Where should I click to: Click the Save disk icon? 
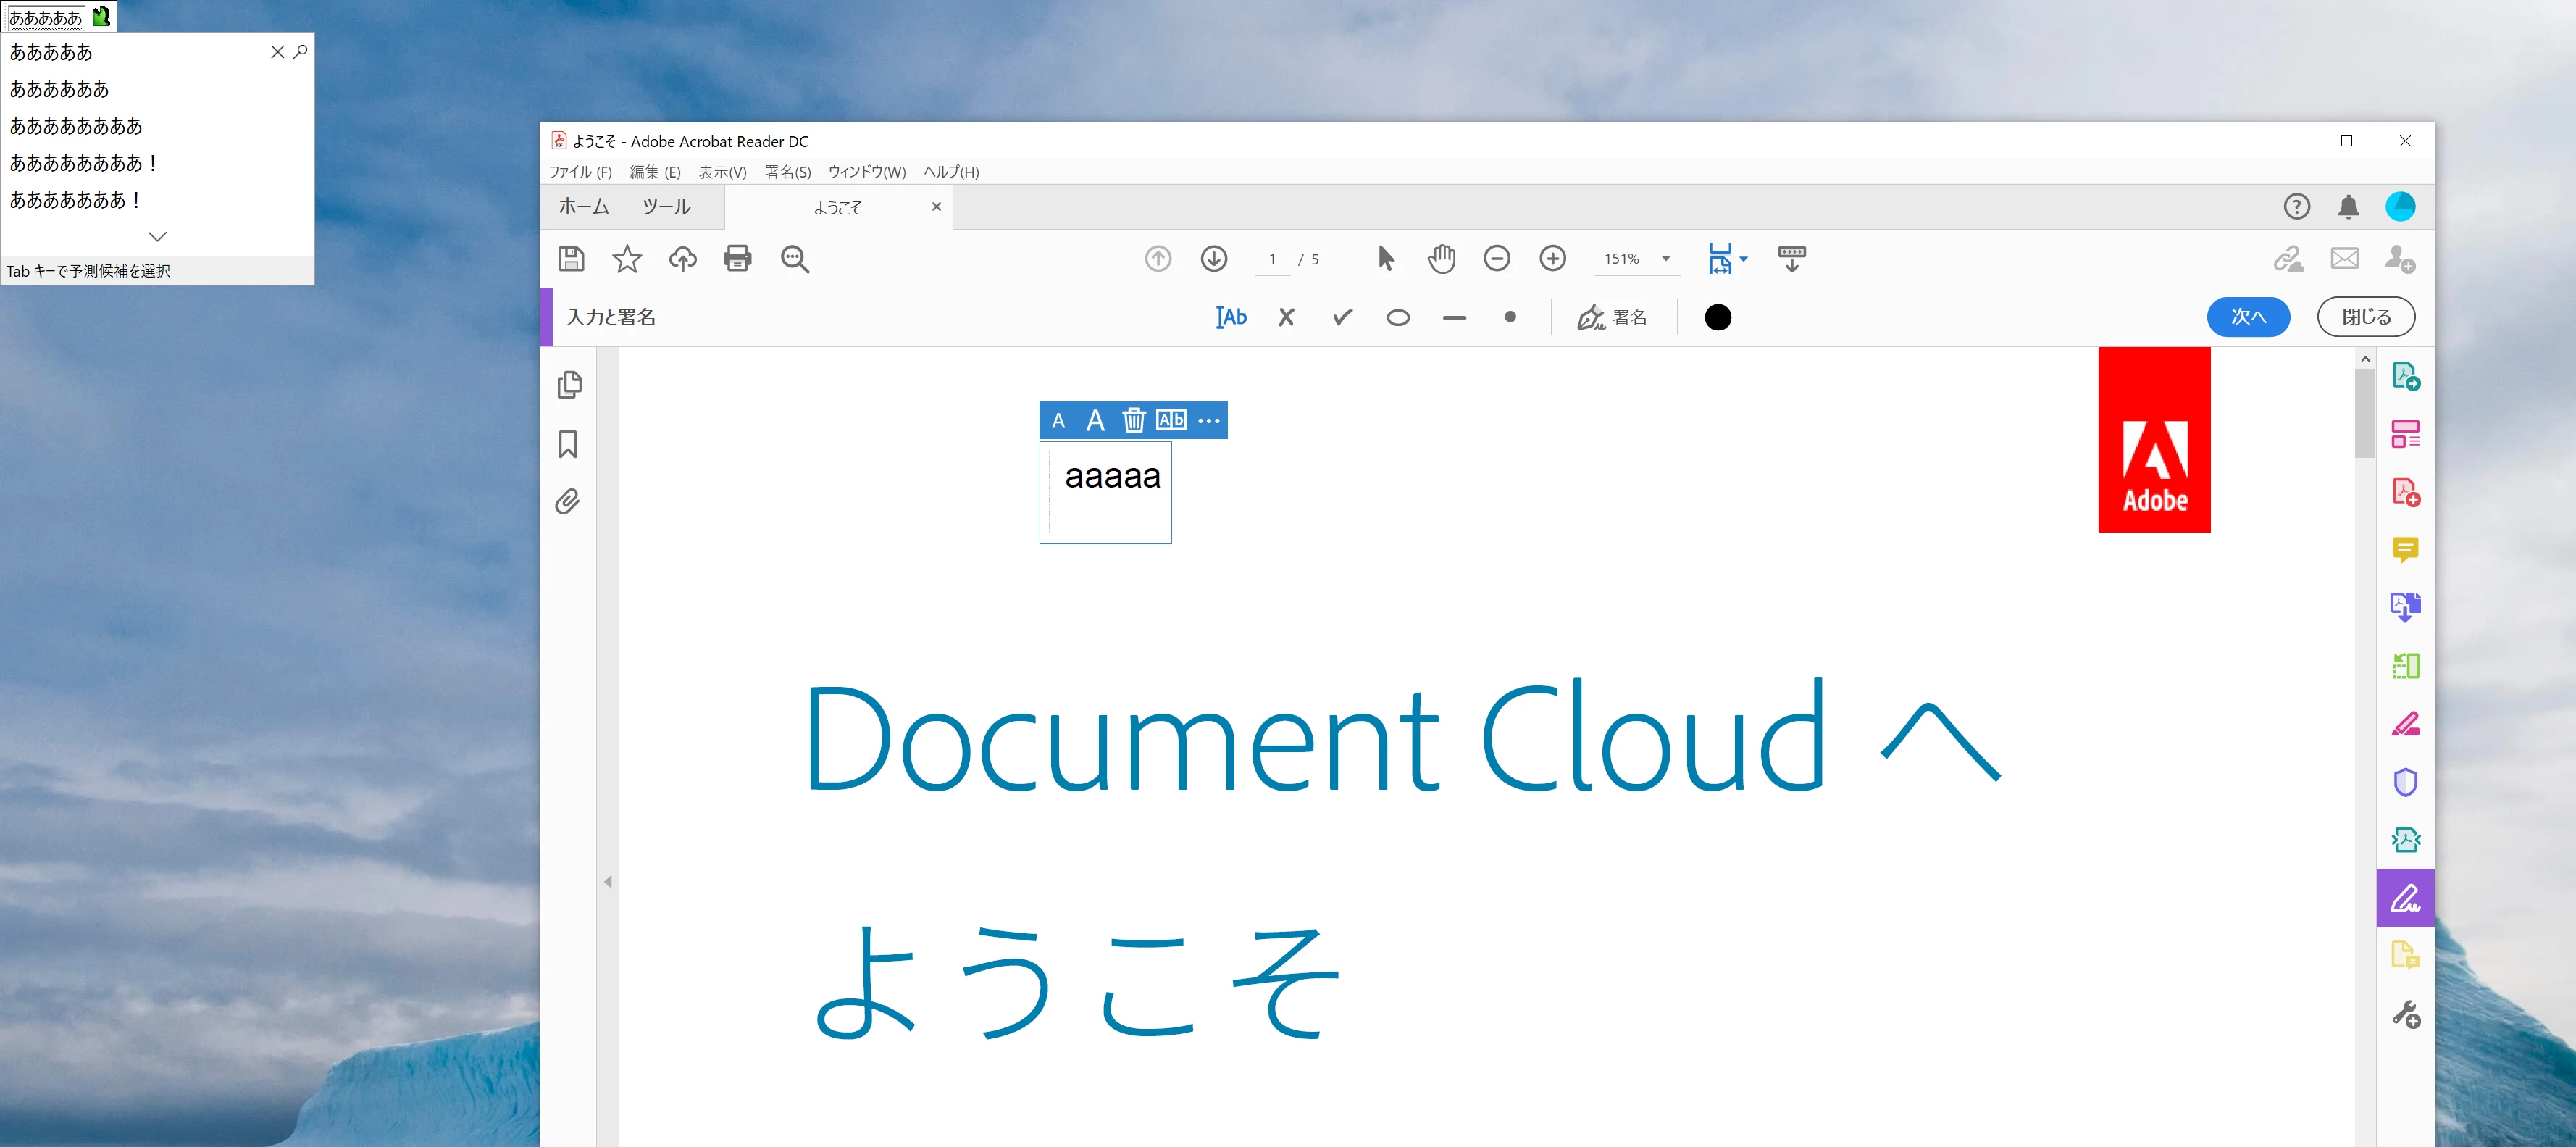tap(571, 259)
